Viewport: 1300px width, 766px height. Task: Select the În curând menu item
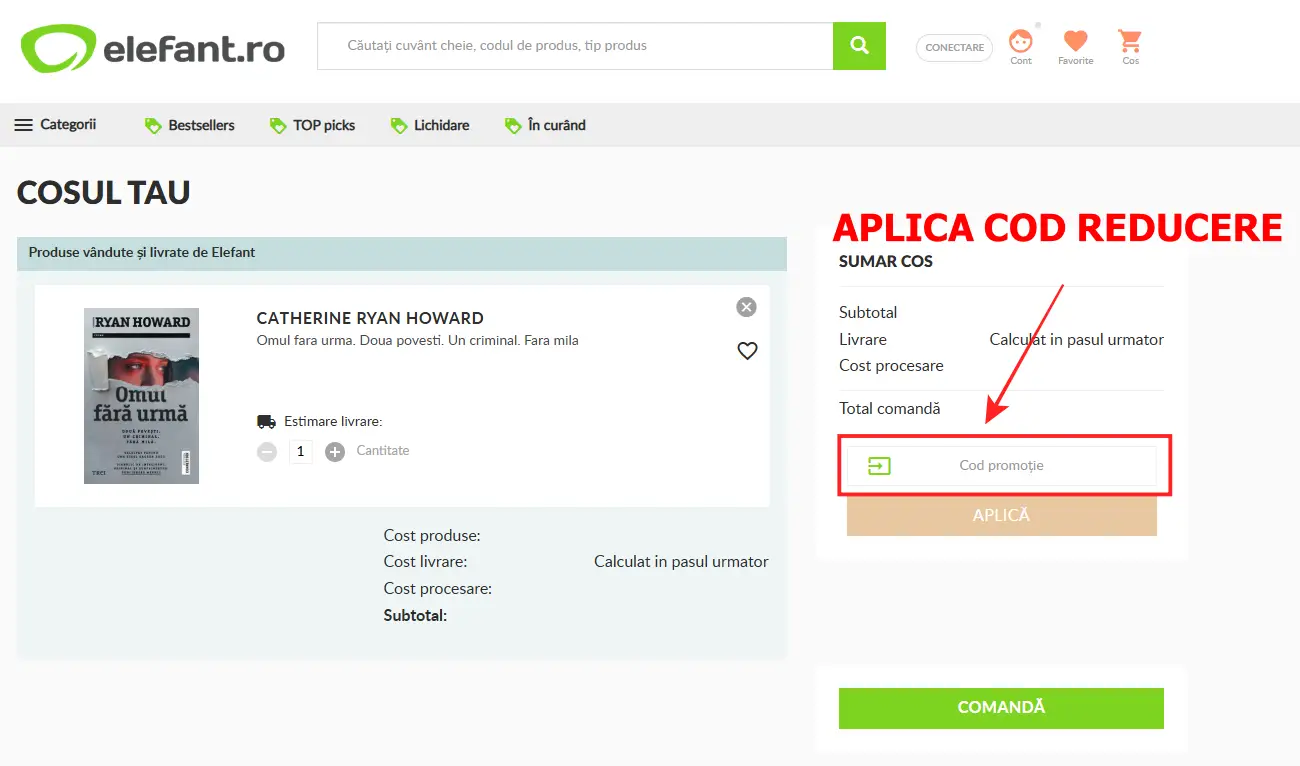(546, 125)
